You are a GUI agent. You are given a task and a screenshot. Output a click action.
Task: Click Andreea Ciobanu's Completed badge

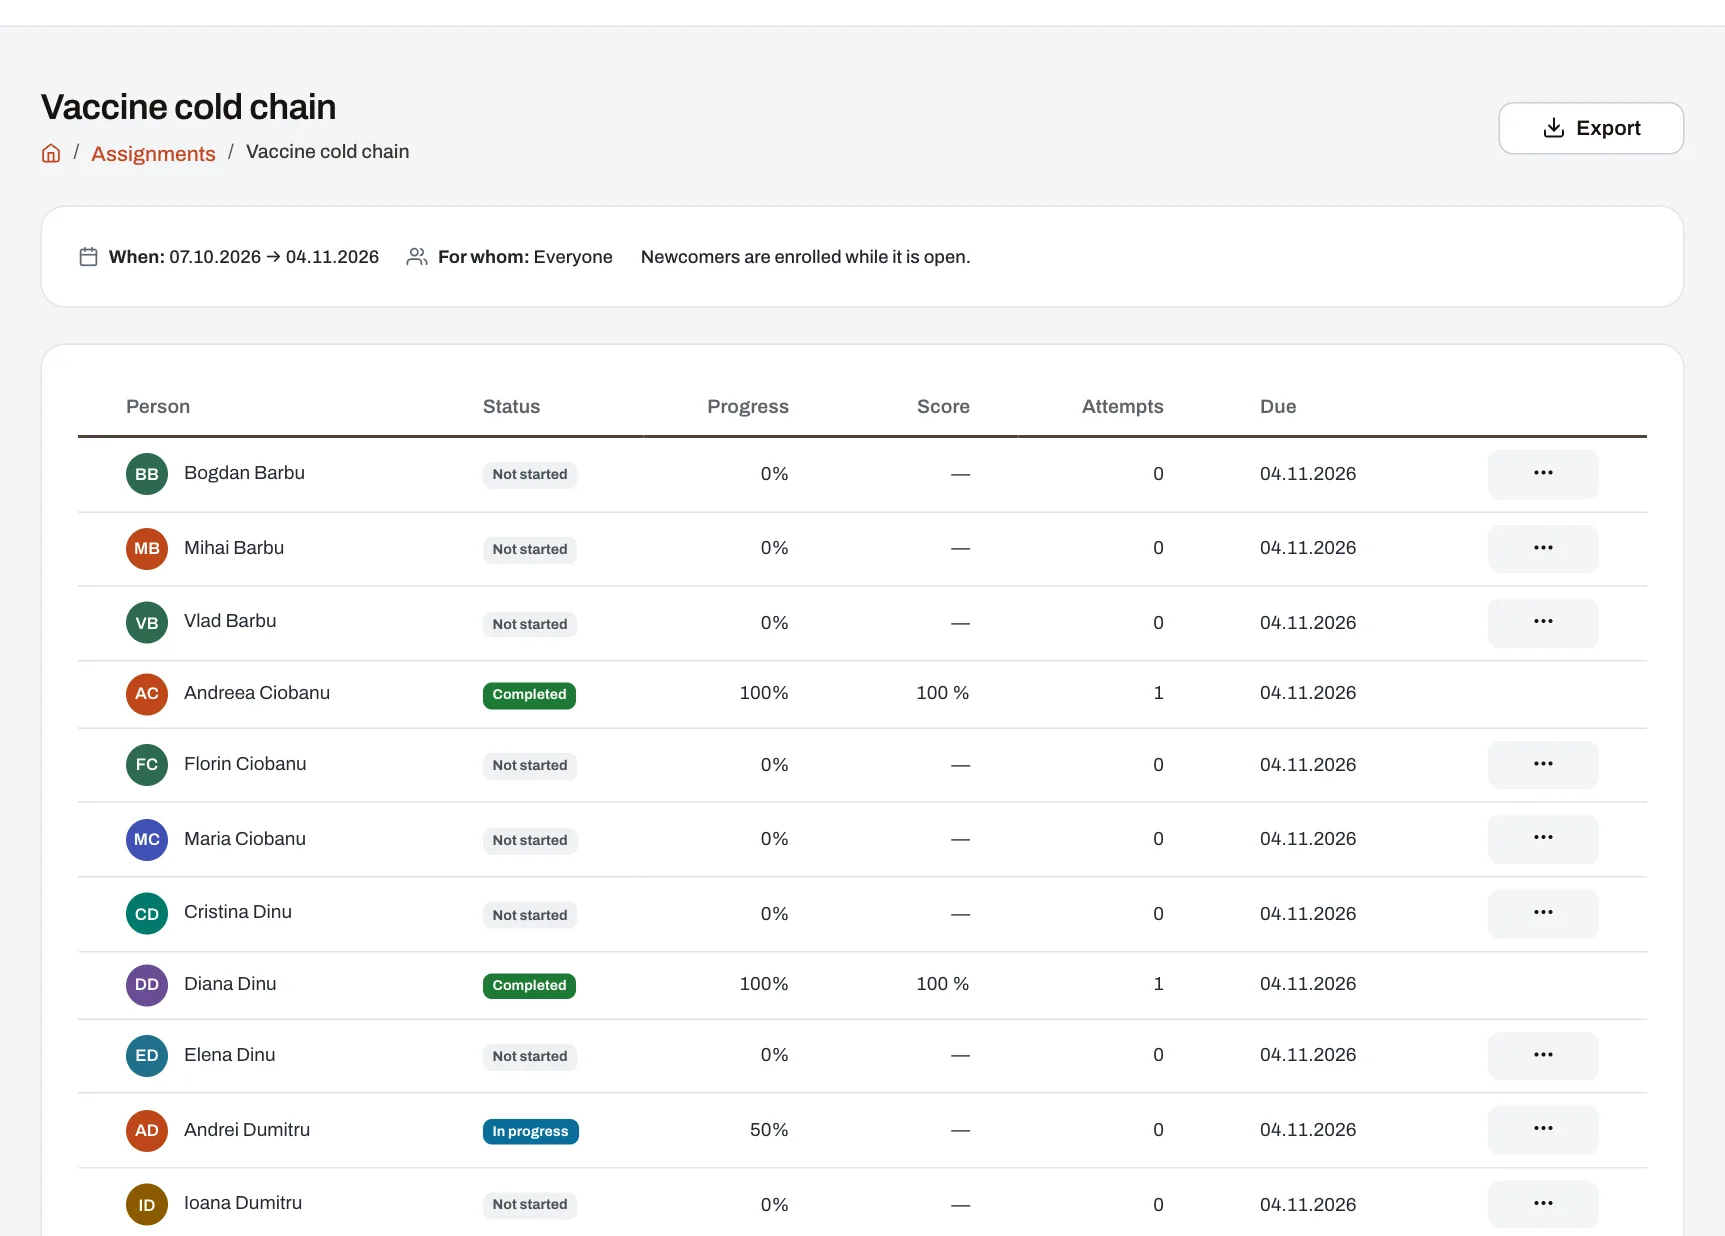tap(529, 695)
